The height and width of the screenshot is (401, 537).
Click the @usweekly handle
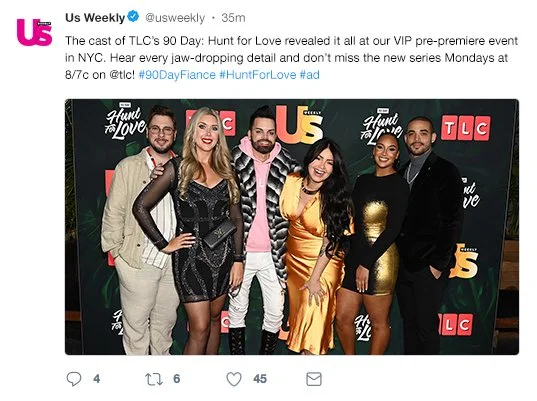pos(175,18)
